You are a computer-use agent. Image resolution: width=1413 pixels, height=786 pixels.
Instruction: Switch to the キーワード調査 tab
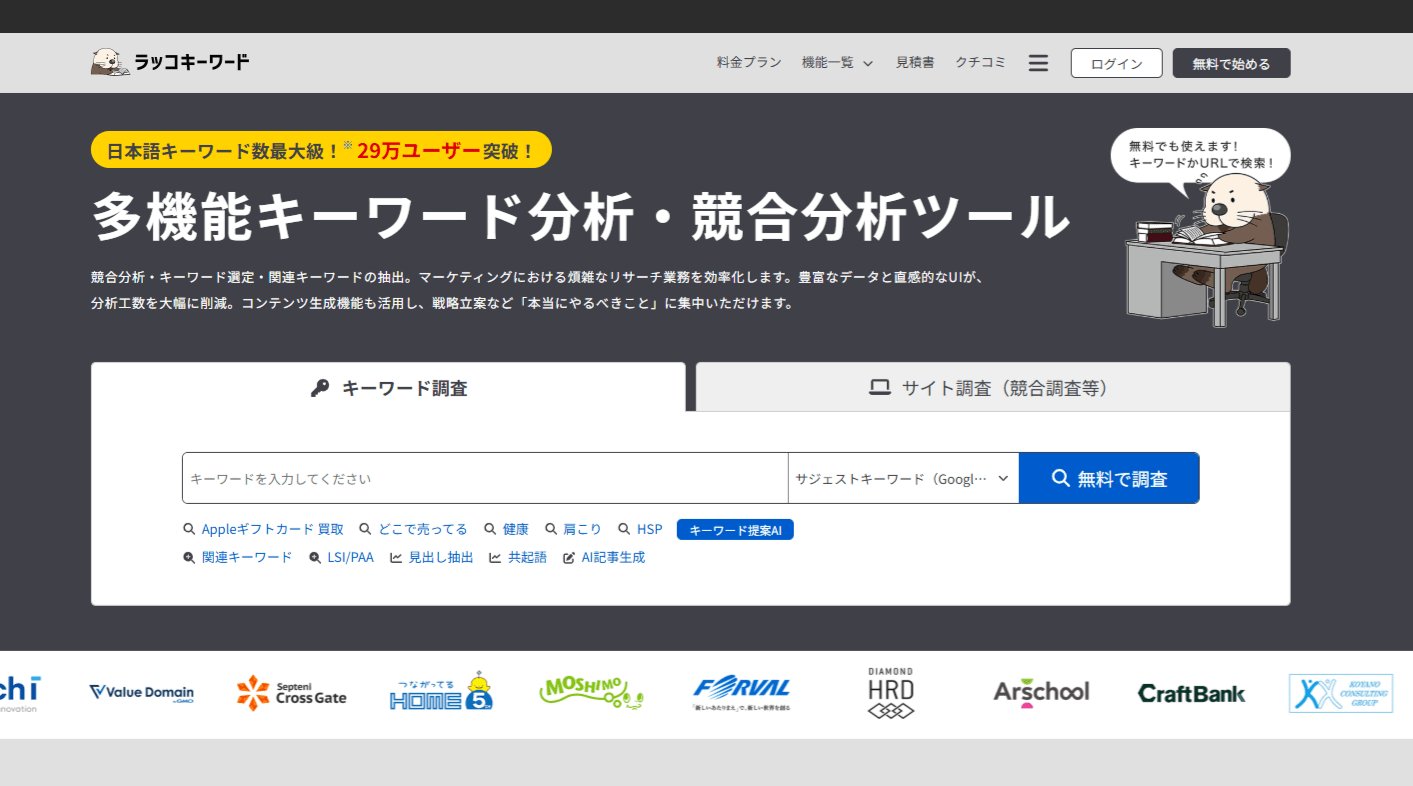pos(388,387)
